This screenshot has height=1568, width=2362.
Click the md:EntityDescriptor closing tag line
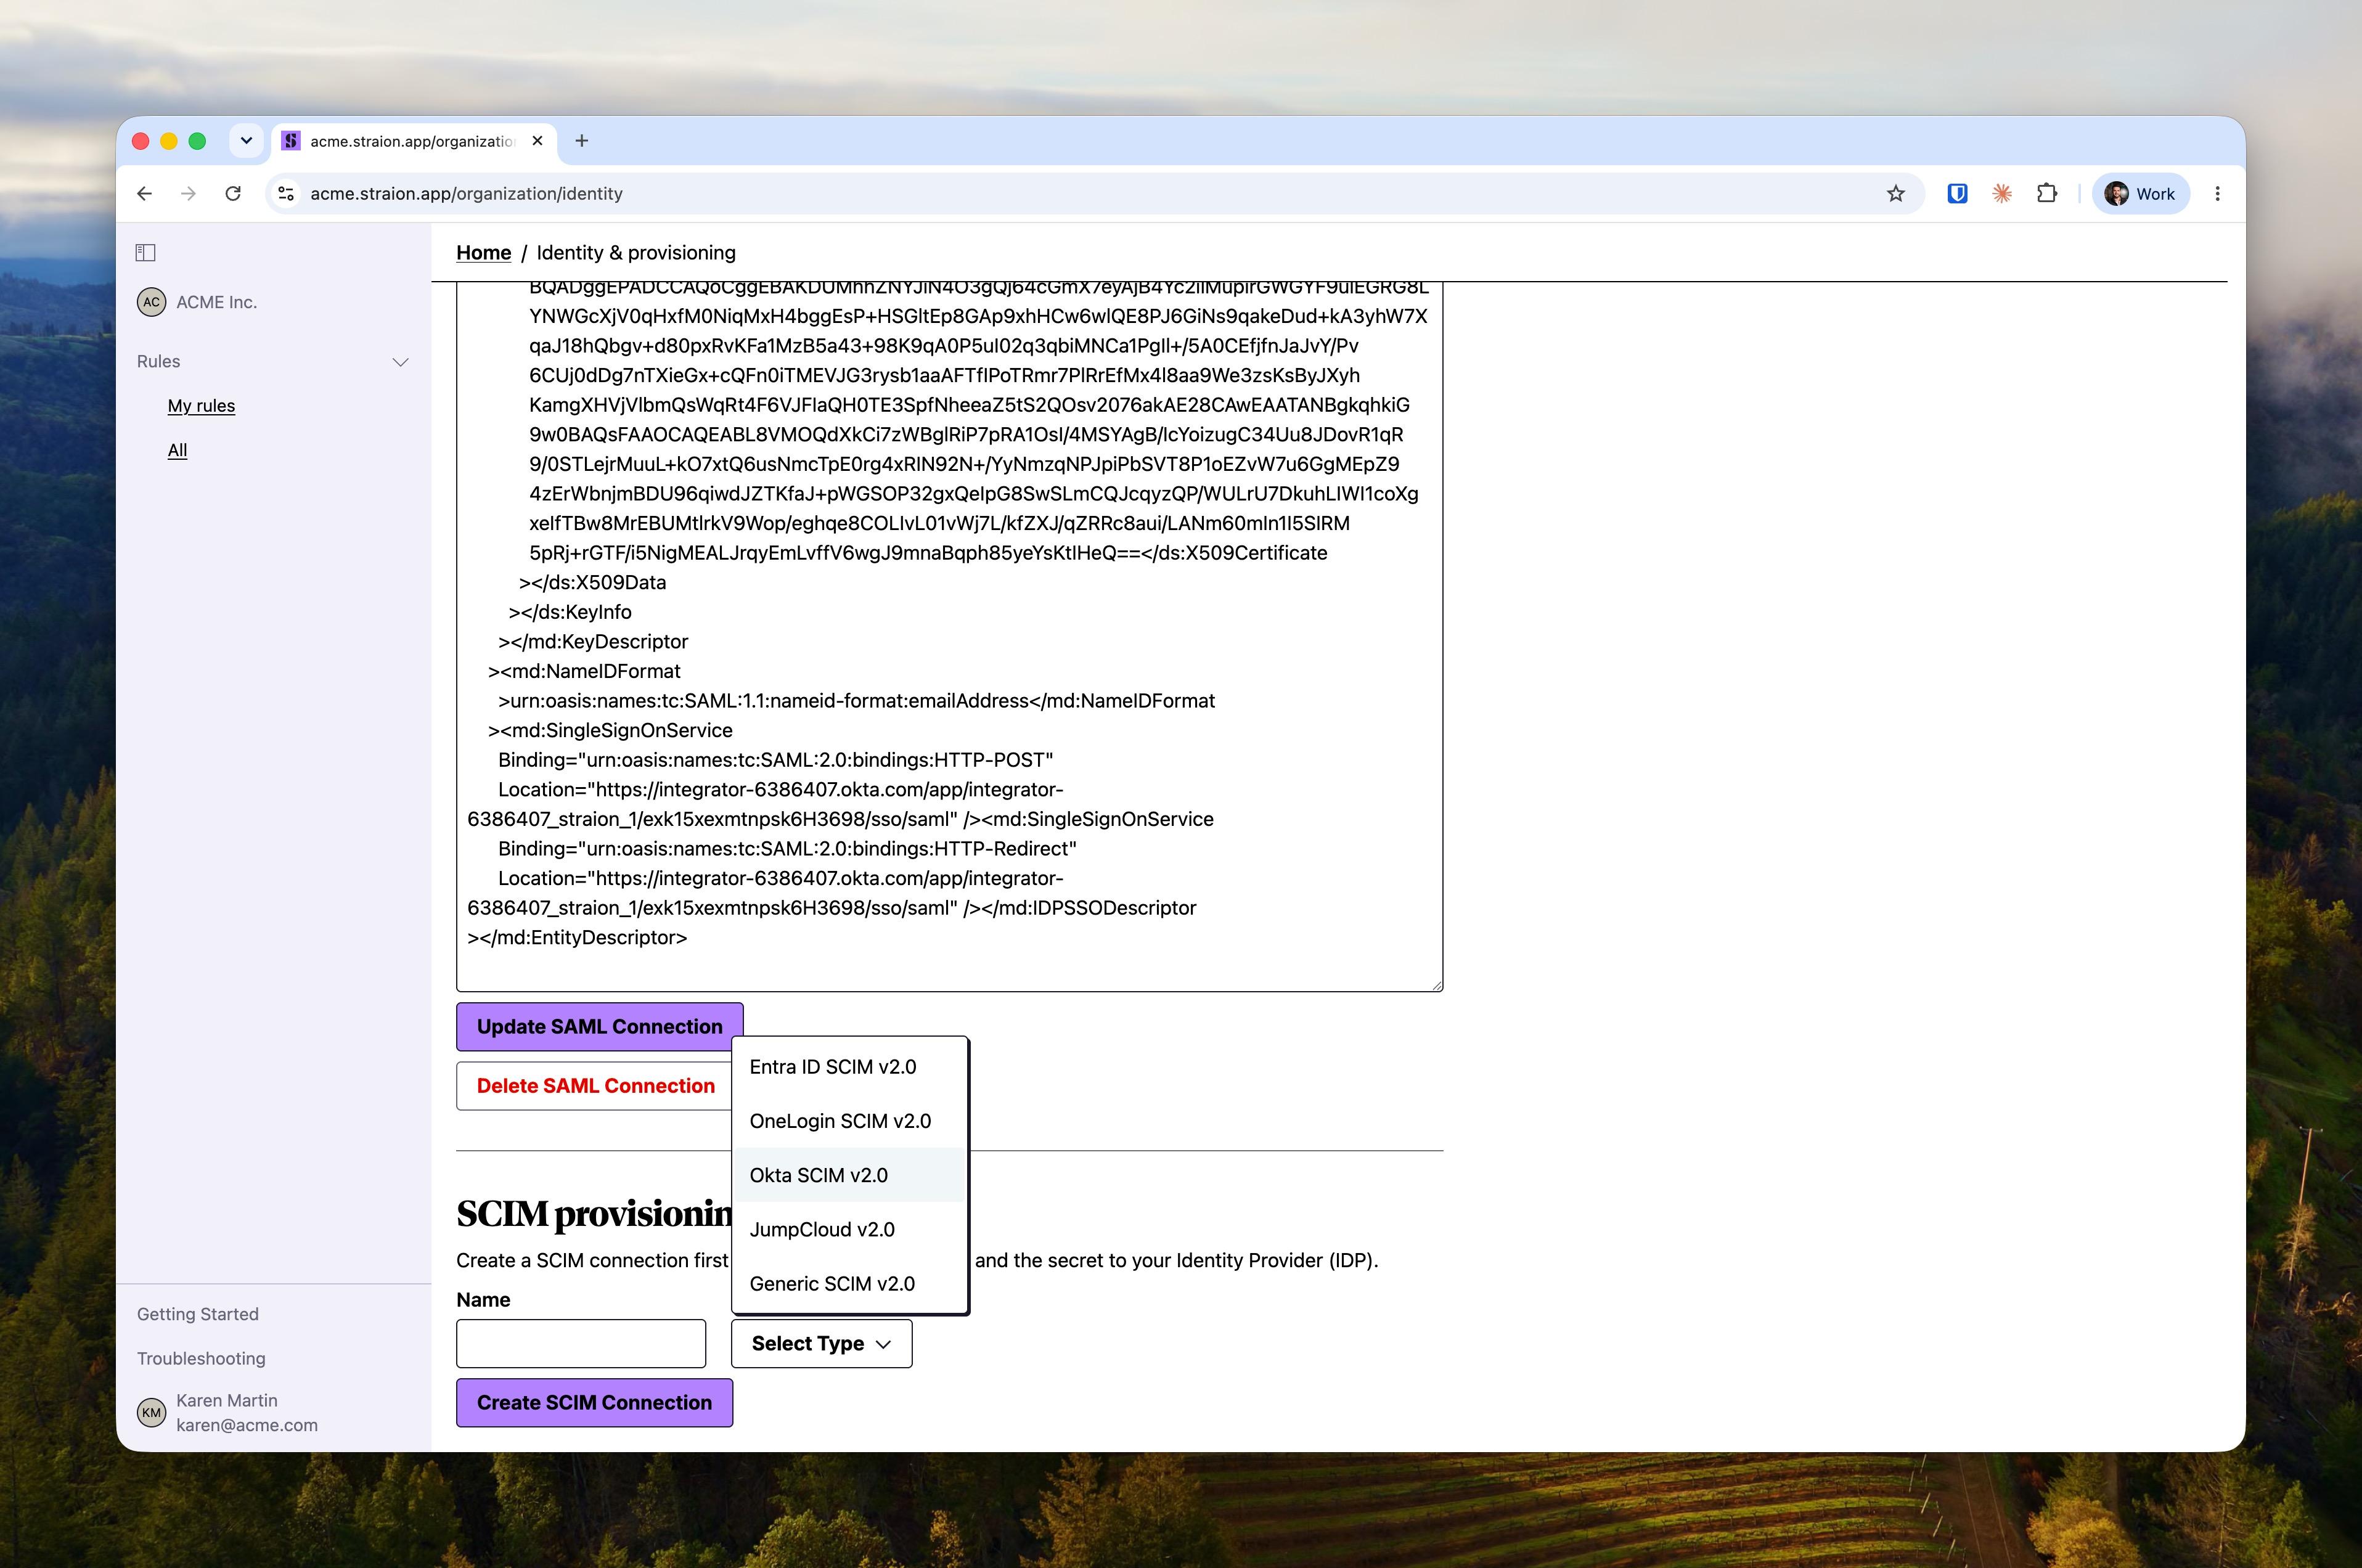tap(577, 938)
